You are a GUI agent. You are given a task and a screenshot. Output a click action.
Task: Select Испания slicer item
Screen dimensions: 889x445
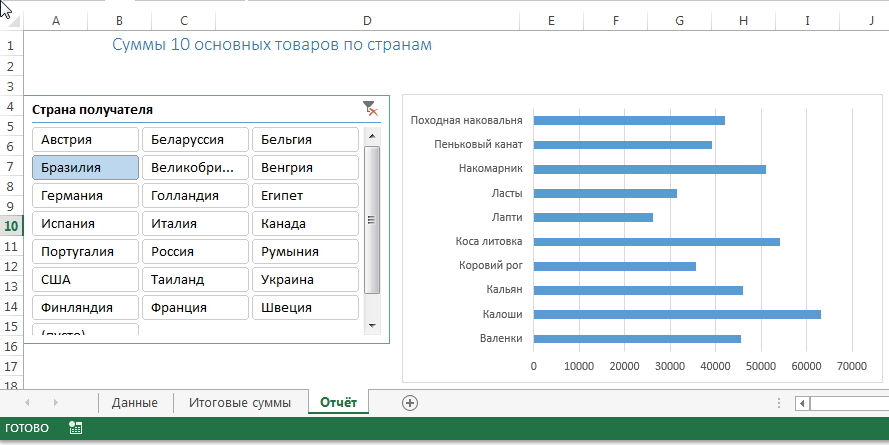[85, 223]
